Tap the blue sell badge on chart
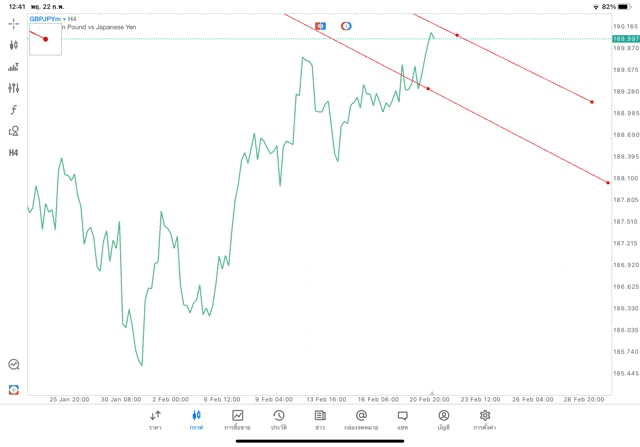The width and height of the screenshot is (640, 447). point(320,25)
